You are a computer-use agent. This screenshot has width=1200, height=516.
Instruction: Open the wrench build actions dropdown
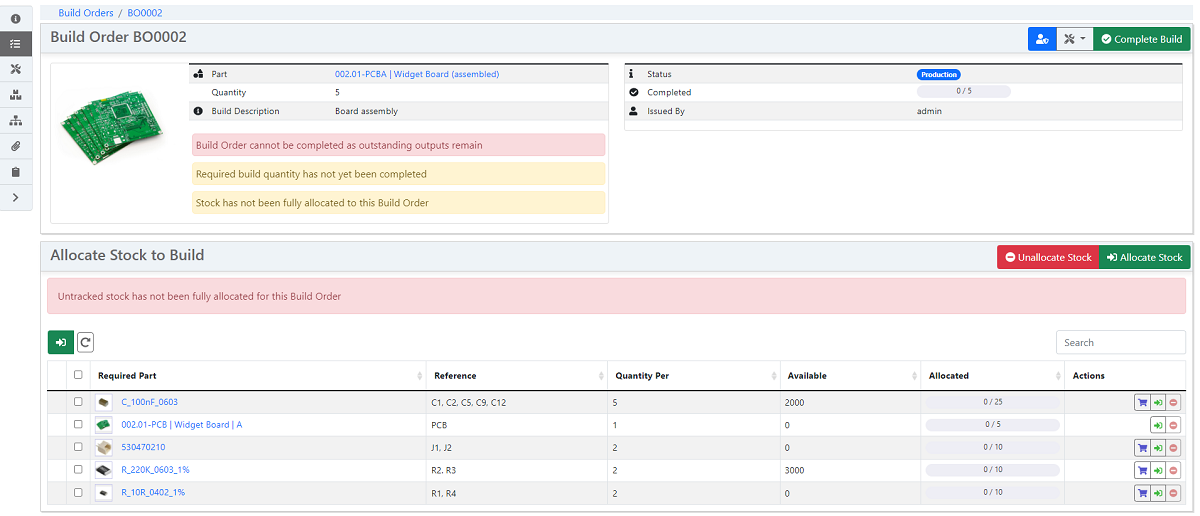[1074, 39]
